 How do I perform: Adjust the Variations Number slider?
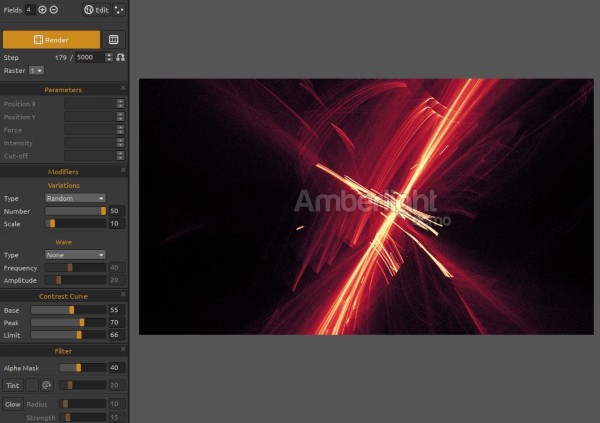(x=75, y=211)
